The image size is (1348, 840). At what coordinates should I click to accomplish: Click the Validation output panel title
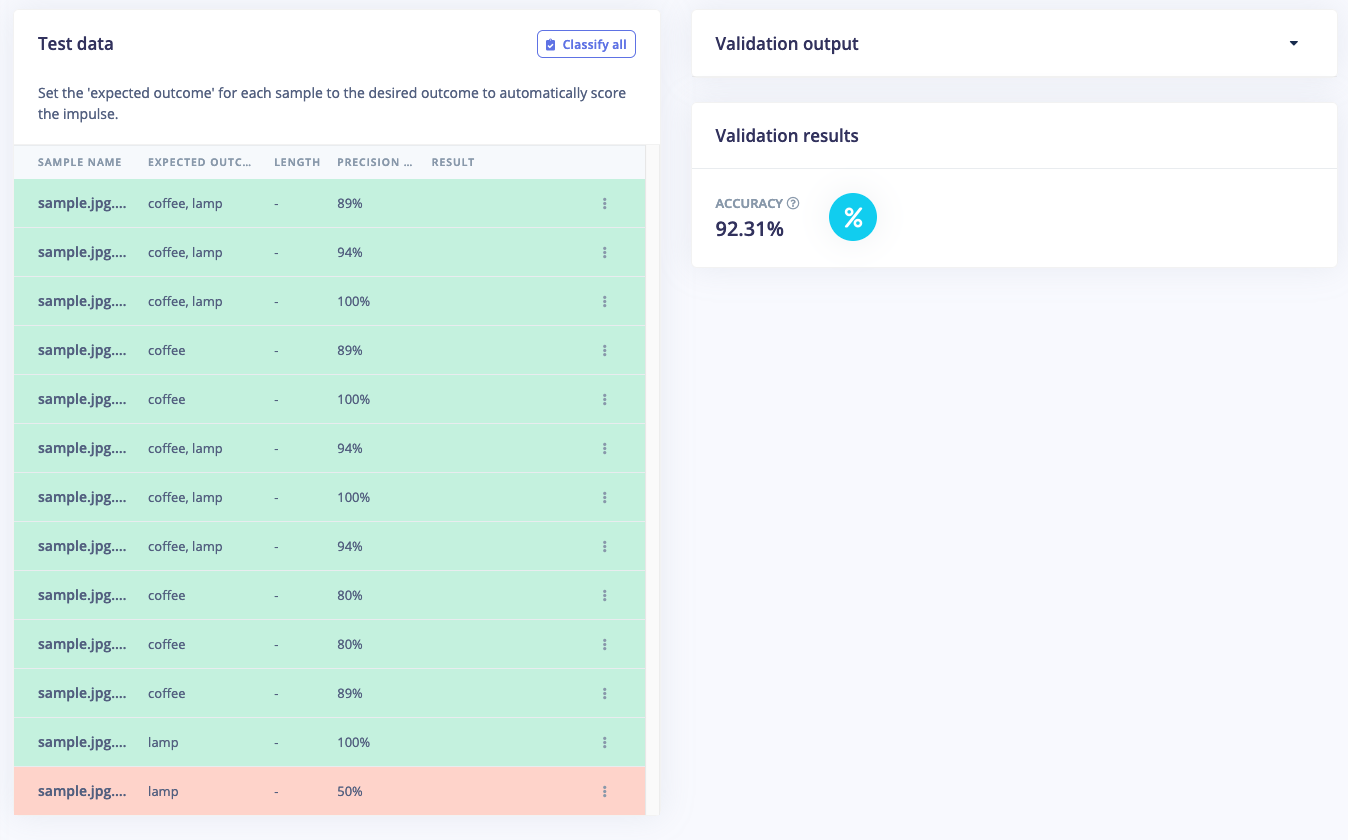787,44
